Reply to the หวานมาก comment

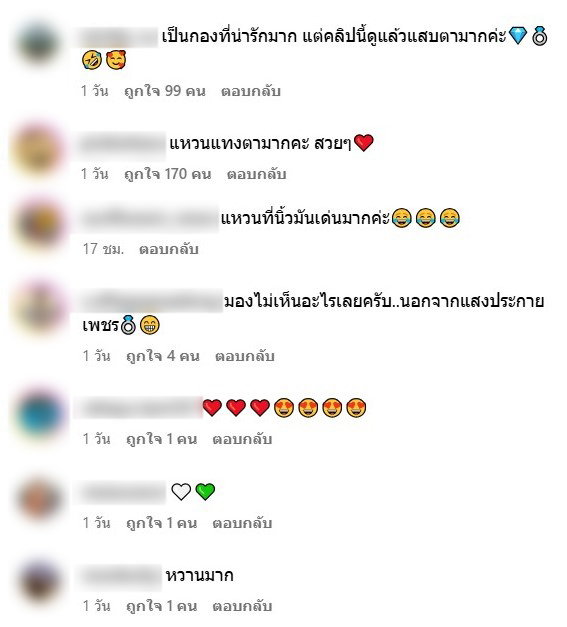[242, 606]
